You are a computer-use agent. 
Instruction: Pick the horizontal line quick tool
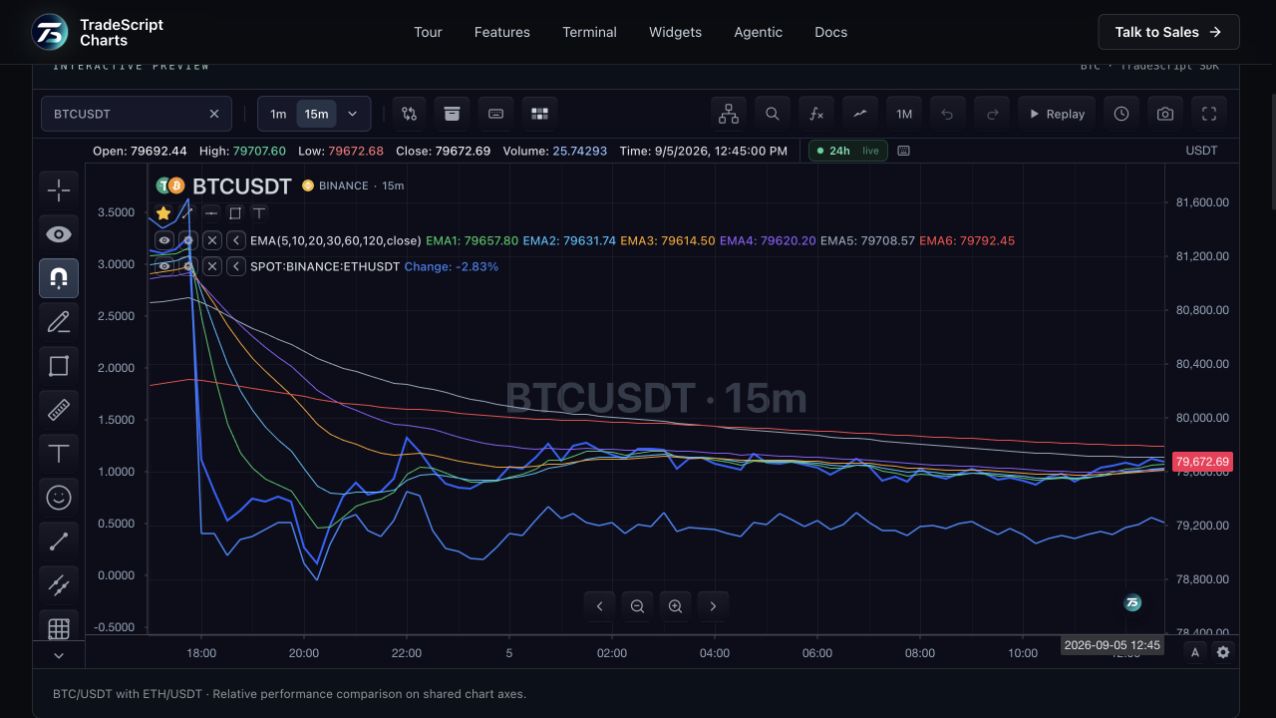[211, 213]
